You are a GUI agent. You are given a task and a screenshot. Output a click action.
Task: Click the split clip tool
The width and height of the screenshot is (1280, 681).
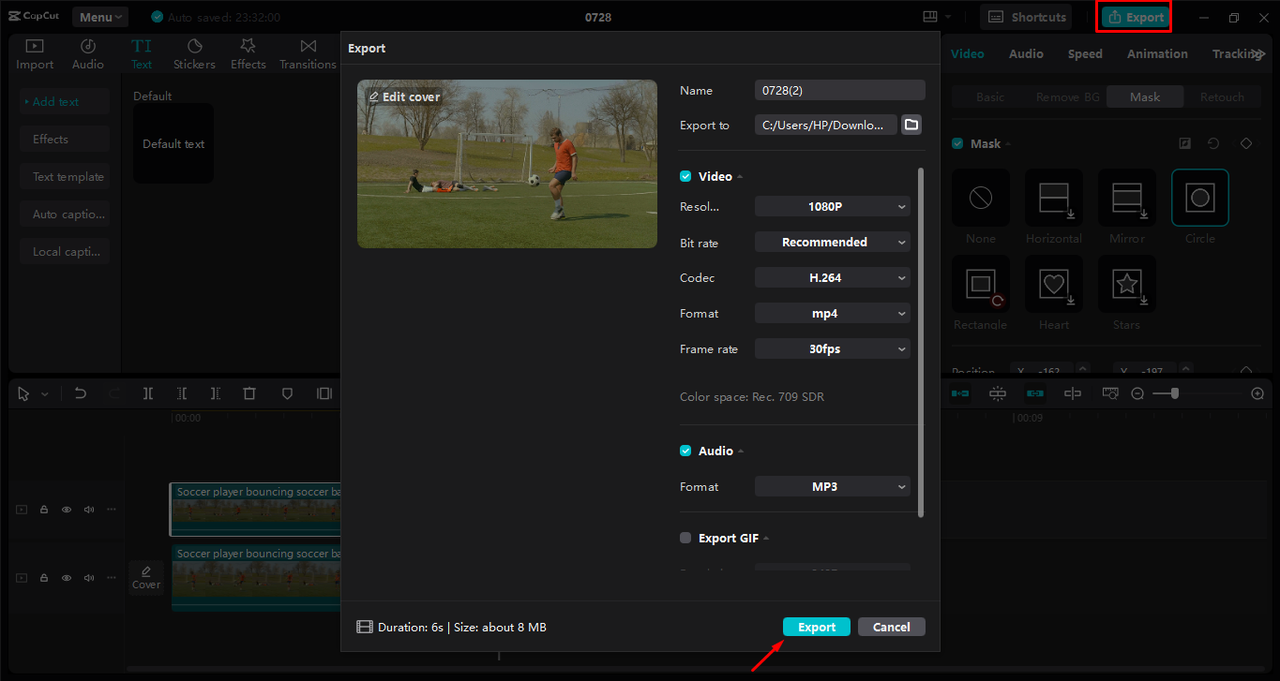[148, 394]
